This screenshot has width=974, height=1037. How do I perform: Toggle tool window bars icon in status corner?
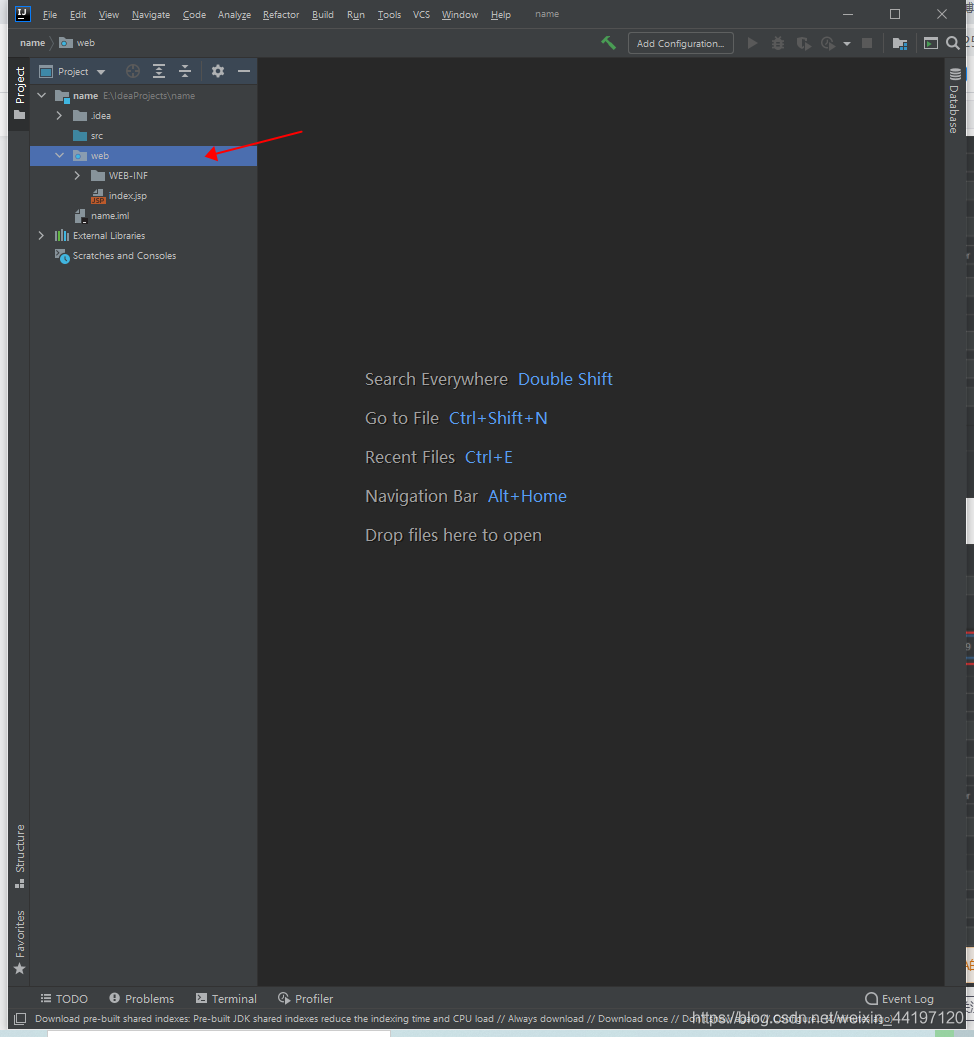tap(20, 1019)
